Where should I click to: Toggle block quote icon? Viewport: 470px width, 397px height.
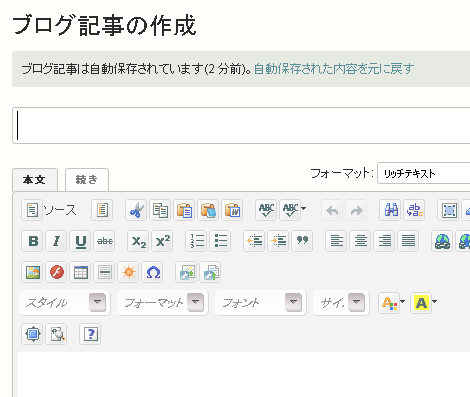click(x=302, y=241)
